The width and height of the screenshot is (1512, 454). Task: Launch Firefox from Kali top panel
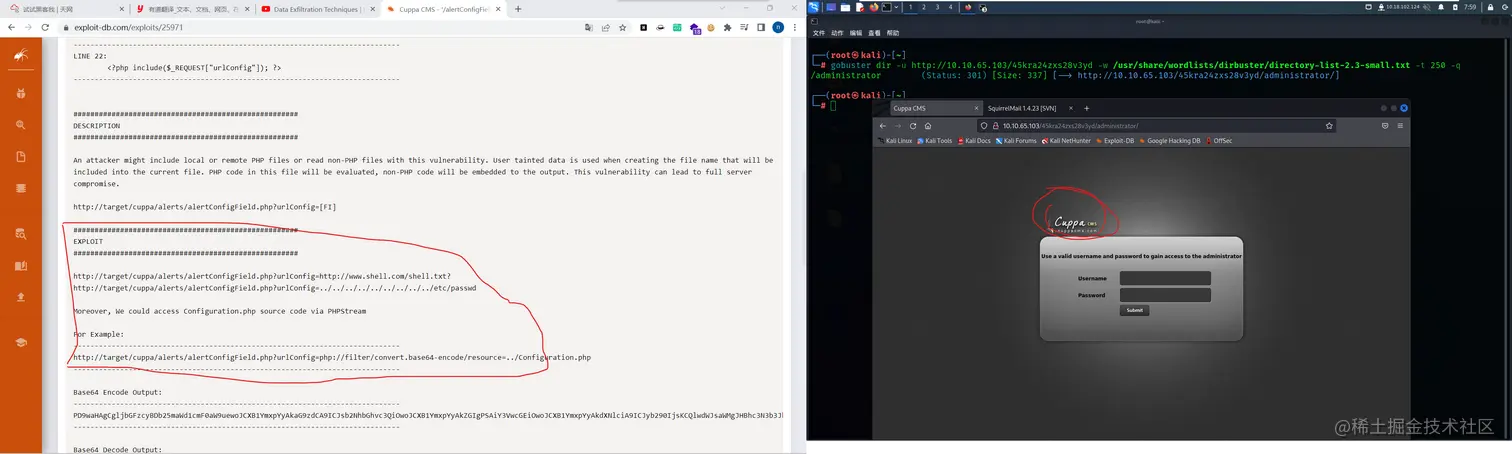[x=873, y=7]
